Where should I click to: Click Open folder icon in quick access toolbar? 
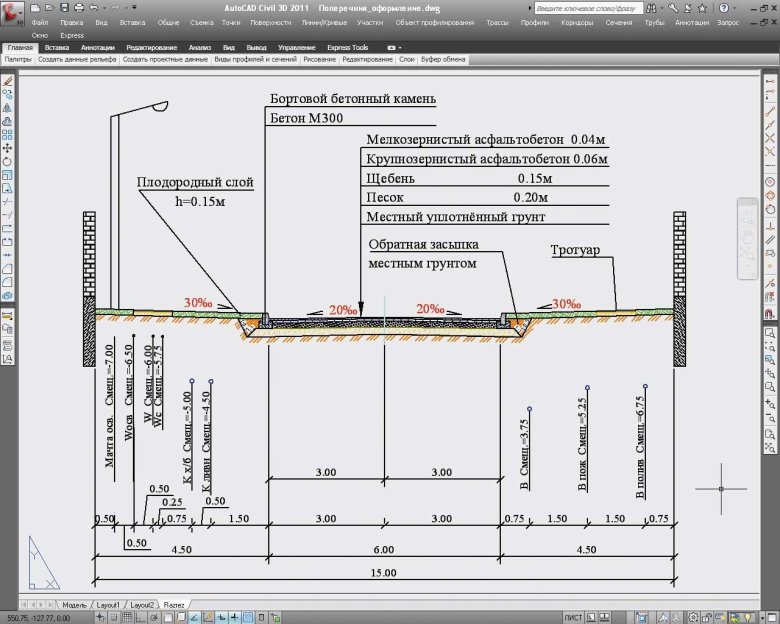click(x=50, y=8)
